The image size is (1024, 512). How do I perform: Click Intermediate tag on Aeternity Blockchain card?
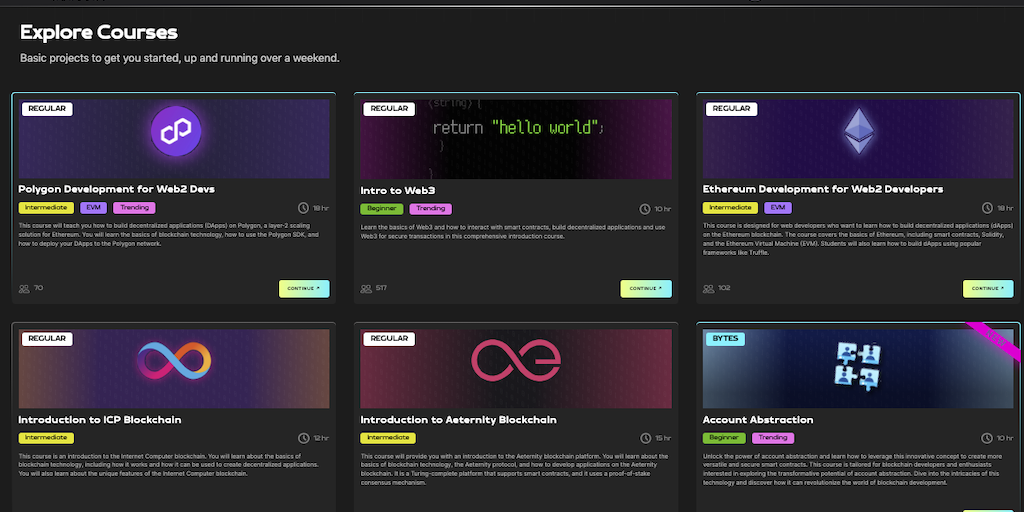(x=388, y=438)
